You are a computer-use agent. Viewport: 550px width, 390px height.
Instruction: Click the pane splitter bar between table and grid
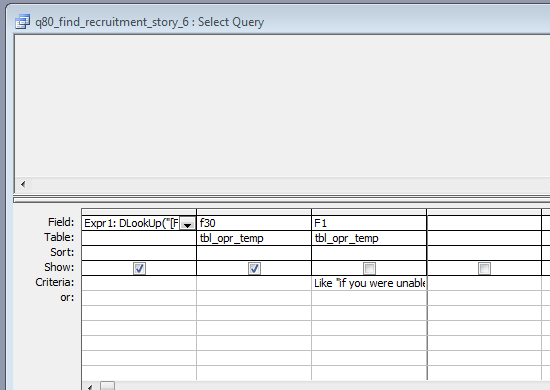tap(281, 200)
